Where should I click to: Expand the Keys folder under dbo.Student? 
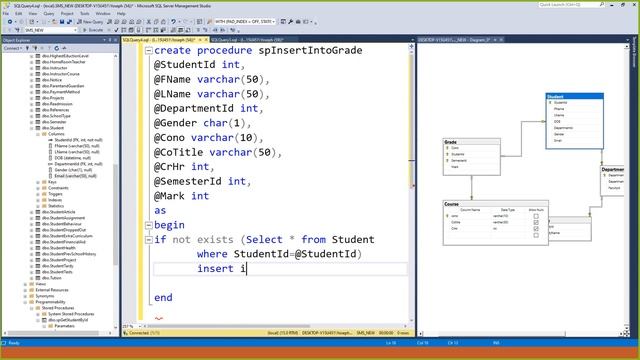[38, 182]
